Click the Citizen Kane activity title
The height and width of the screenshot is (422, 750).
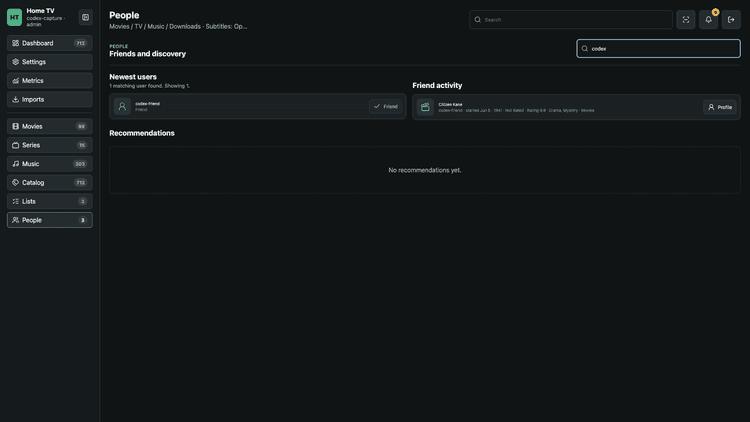pyautogui.click(x=450, y=104)
